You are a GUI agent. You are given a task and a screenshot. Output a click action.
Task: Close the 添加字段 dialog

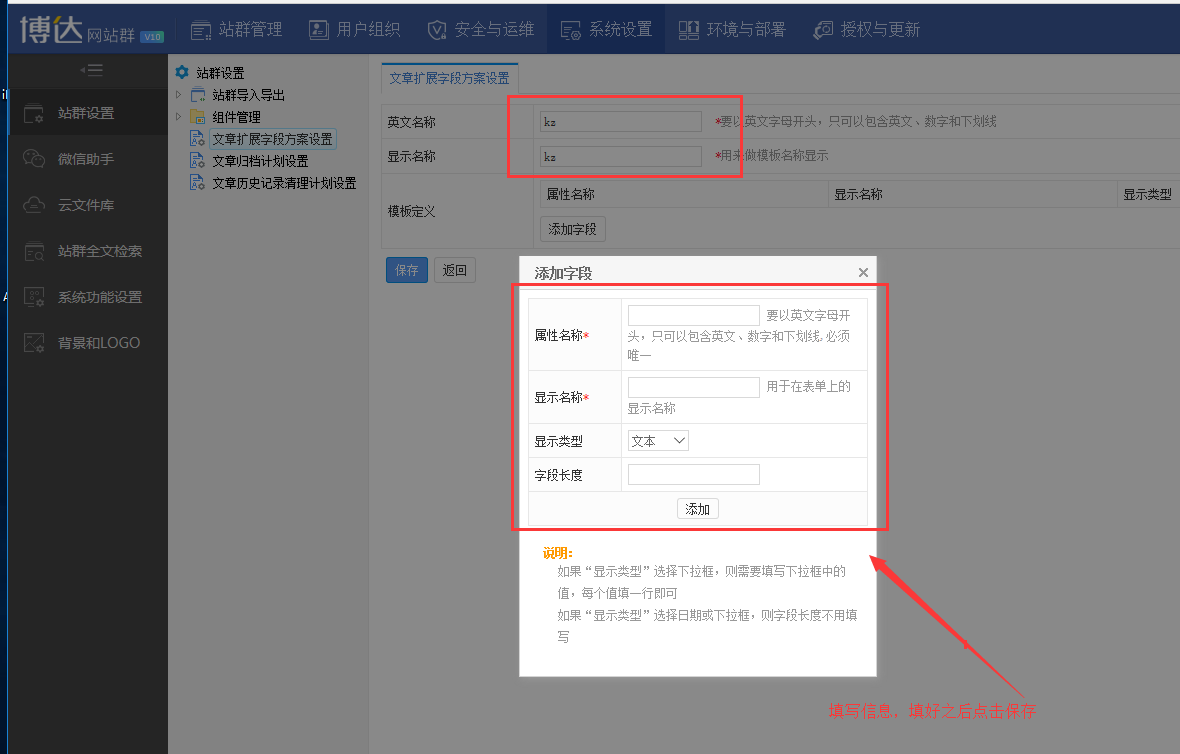point(863,273)
